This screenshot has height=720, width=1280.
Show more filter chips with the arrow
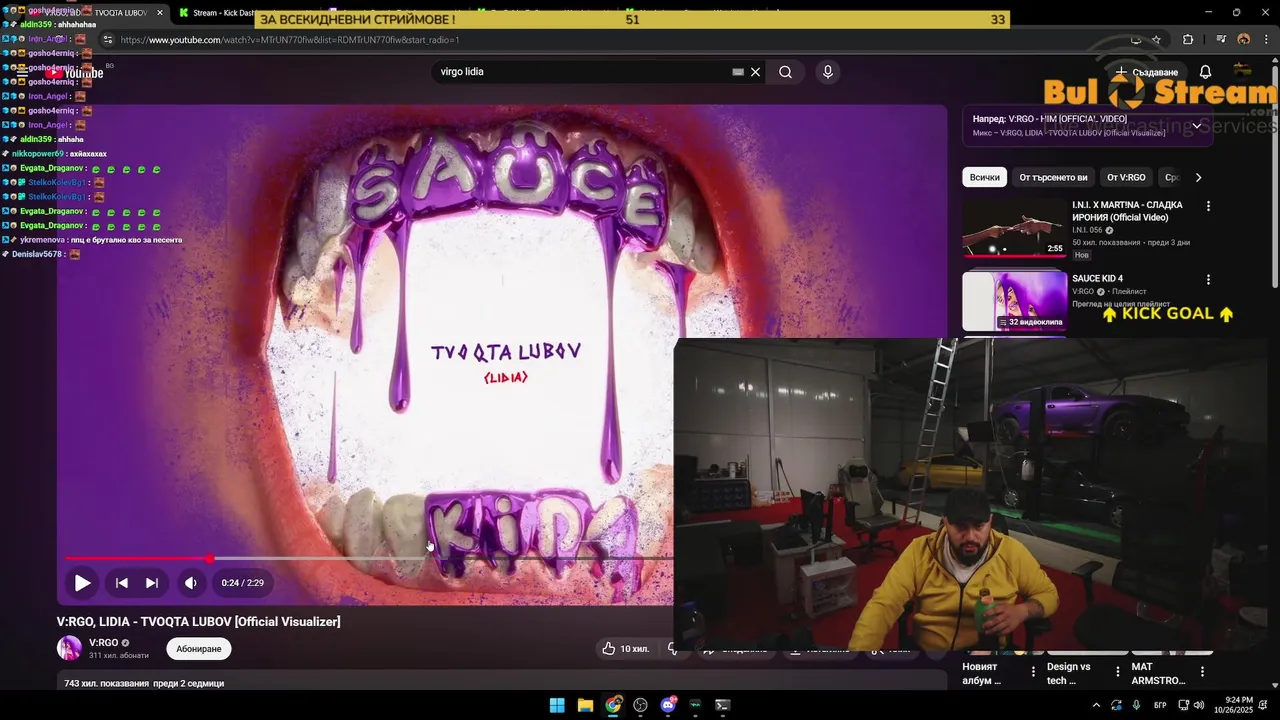1198,177
